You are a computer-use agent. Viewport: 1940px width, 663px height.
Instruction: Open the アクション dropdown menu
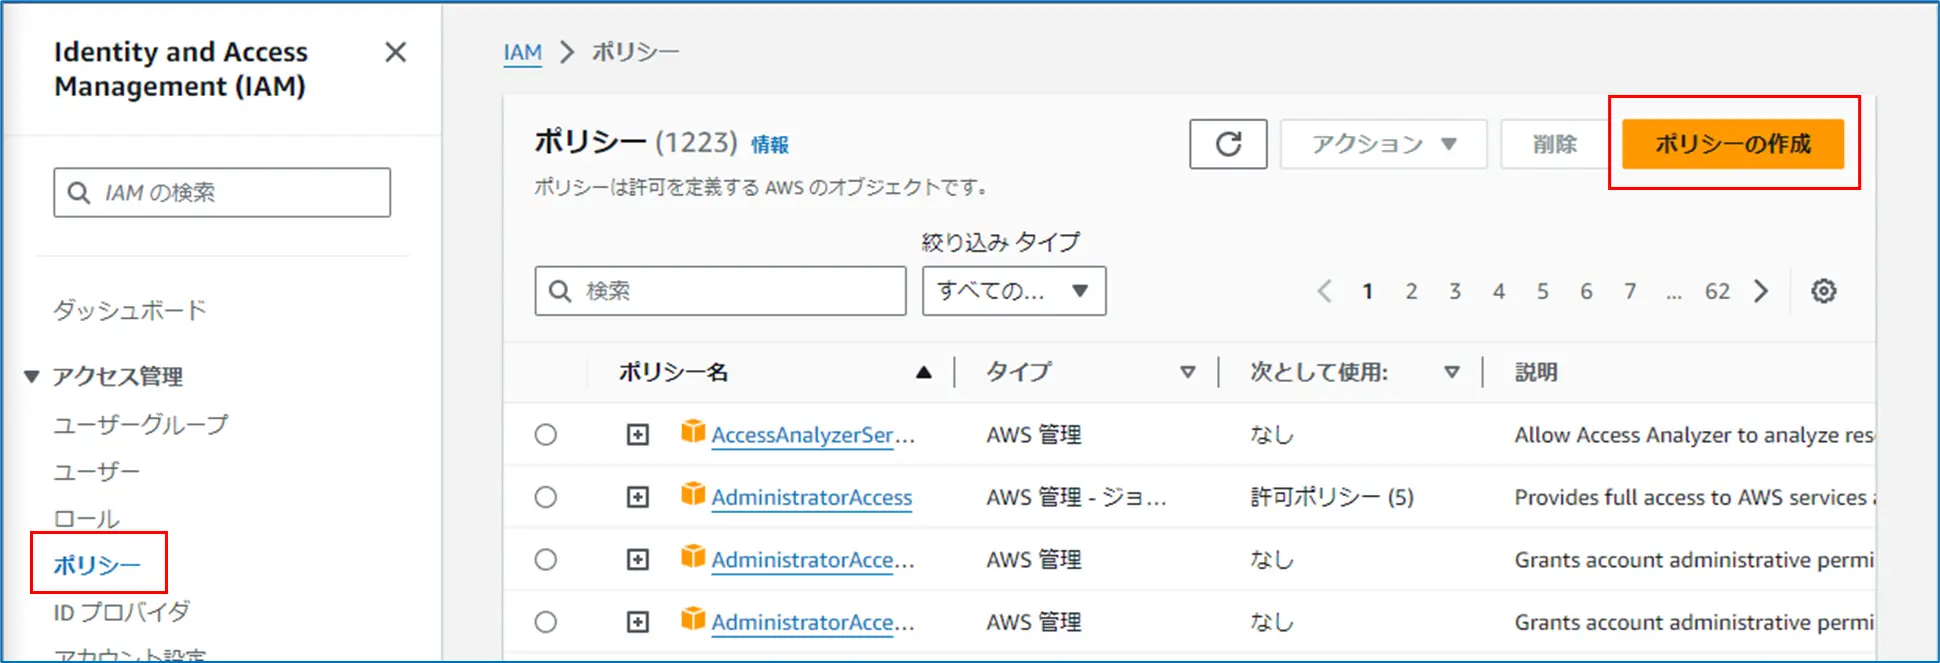point(1384,144)
